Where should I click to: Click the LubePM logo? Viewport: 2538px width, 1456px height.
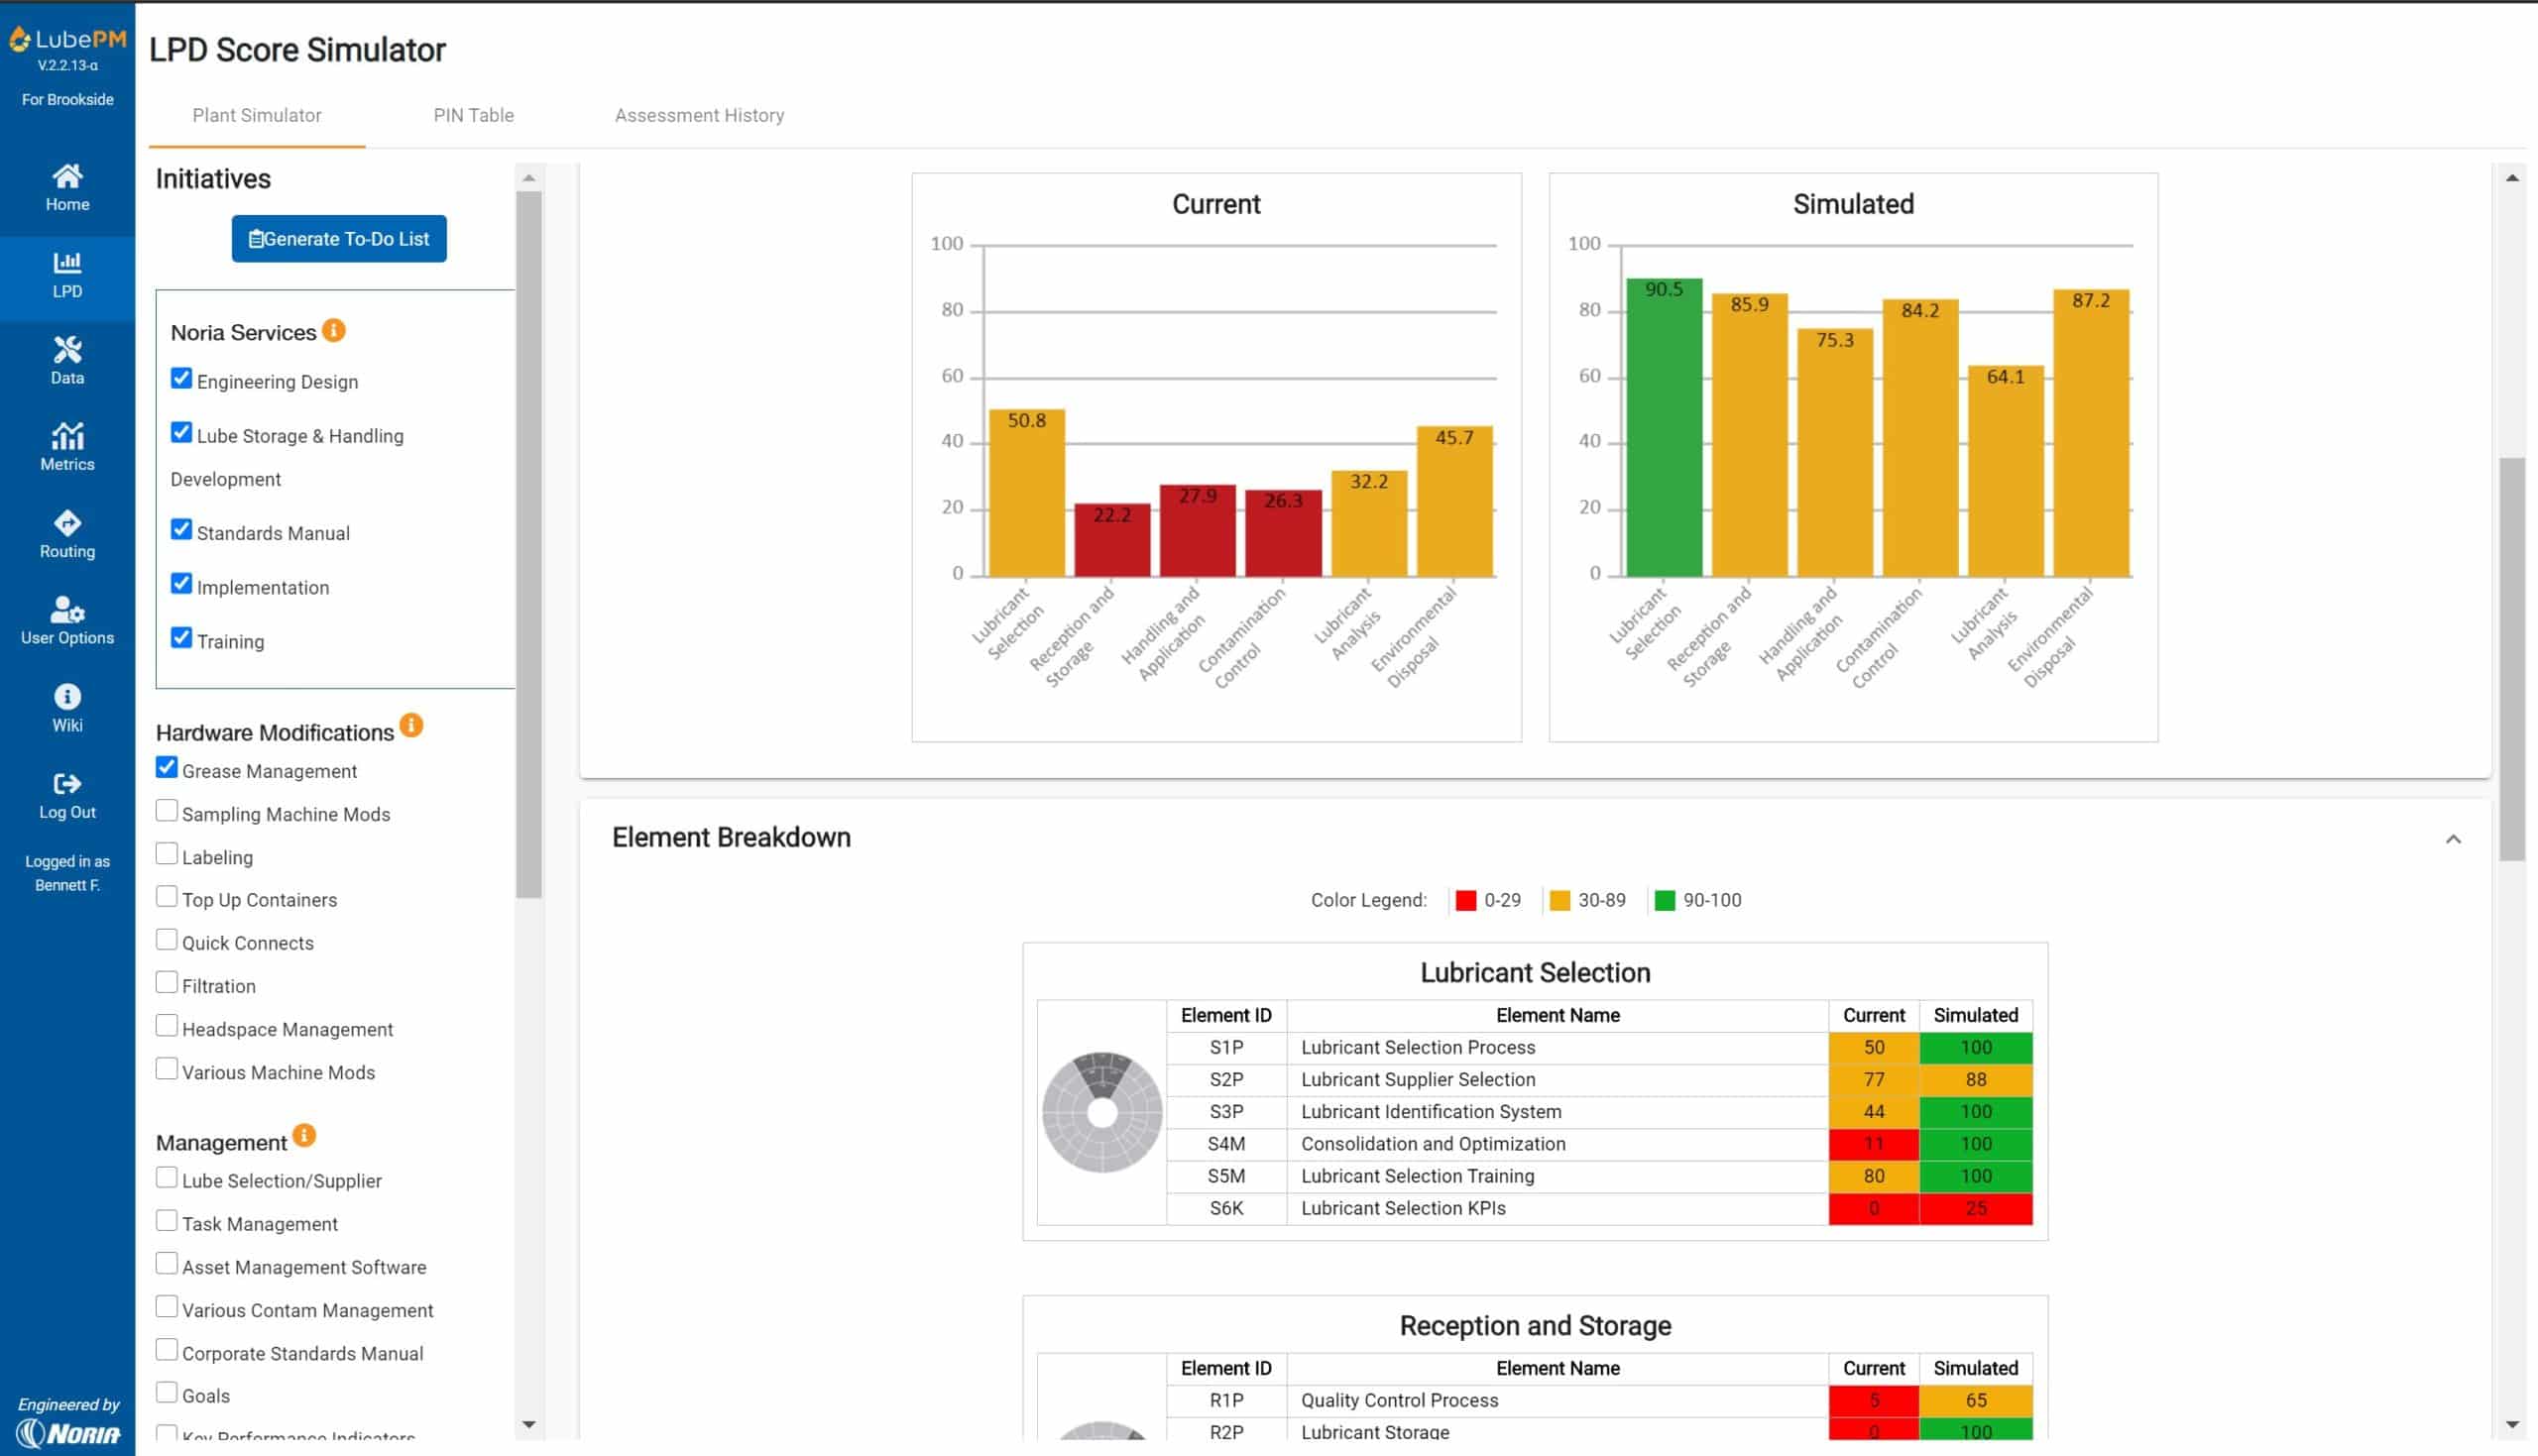67,40
